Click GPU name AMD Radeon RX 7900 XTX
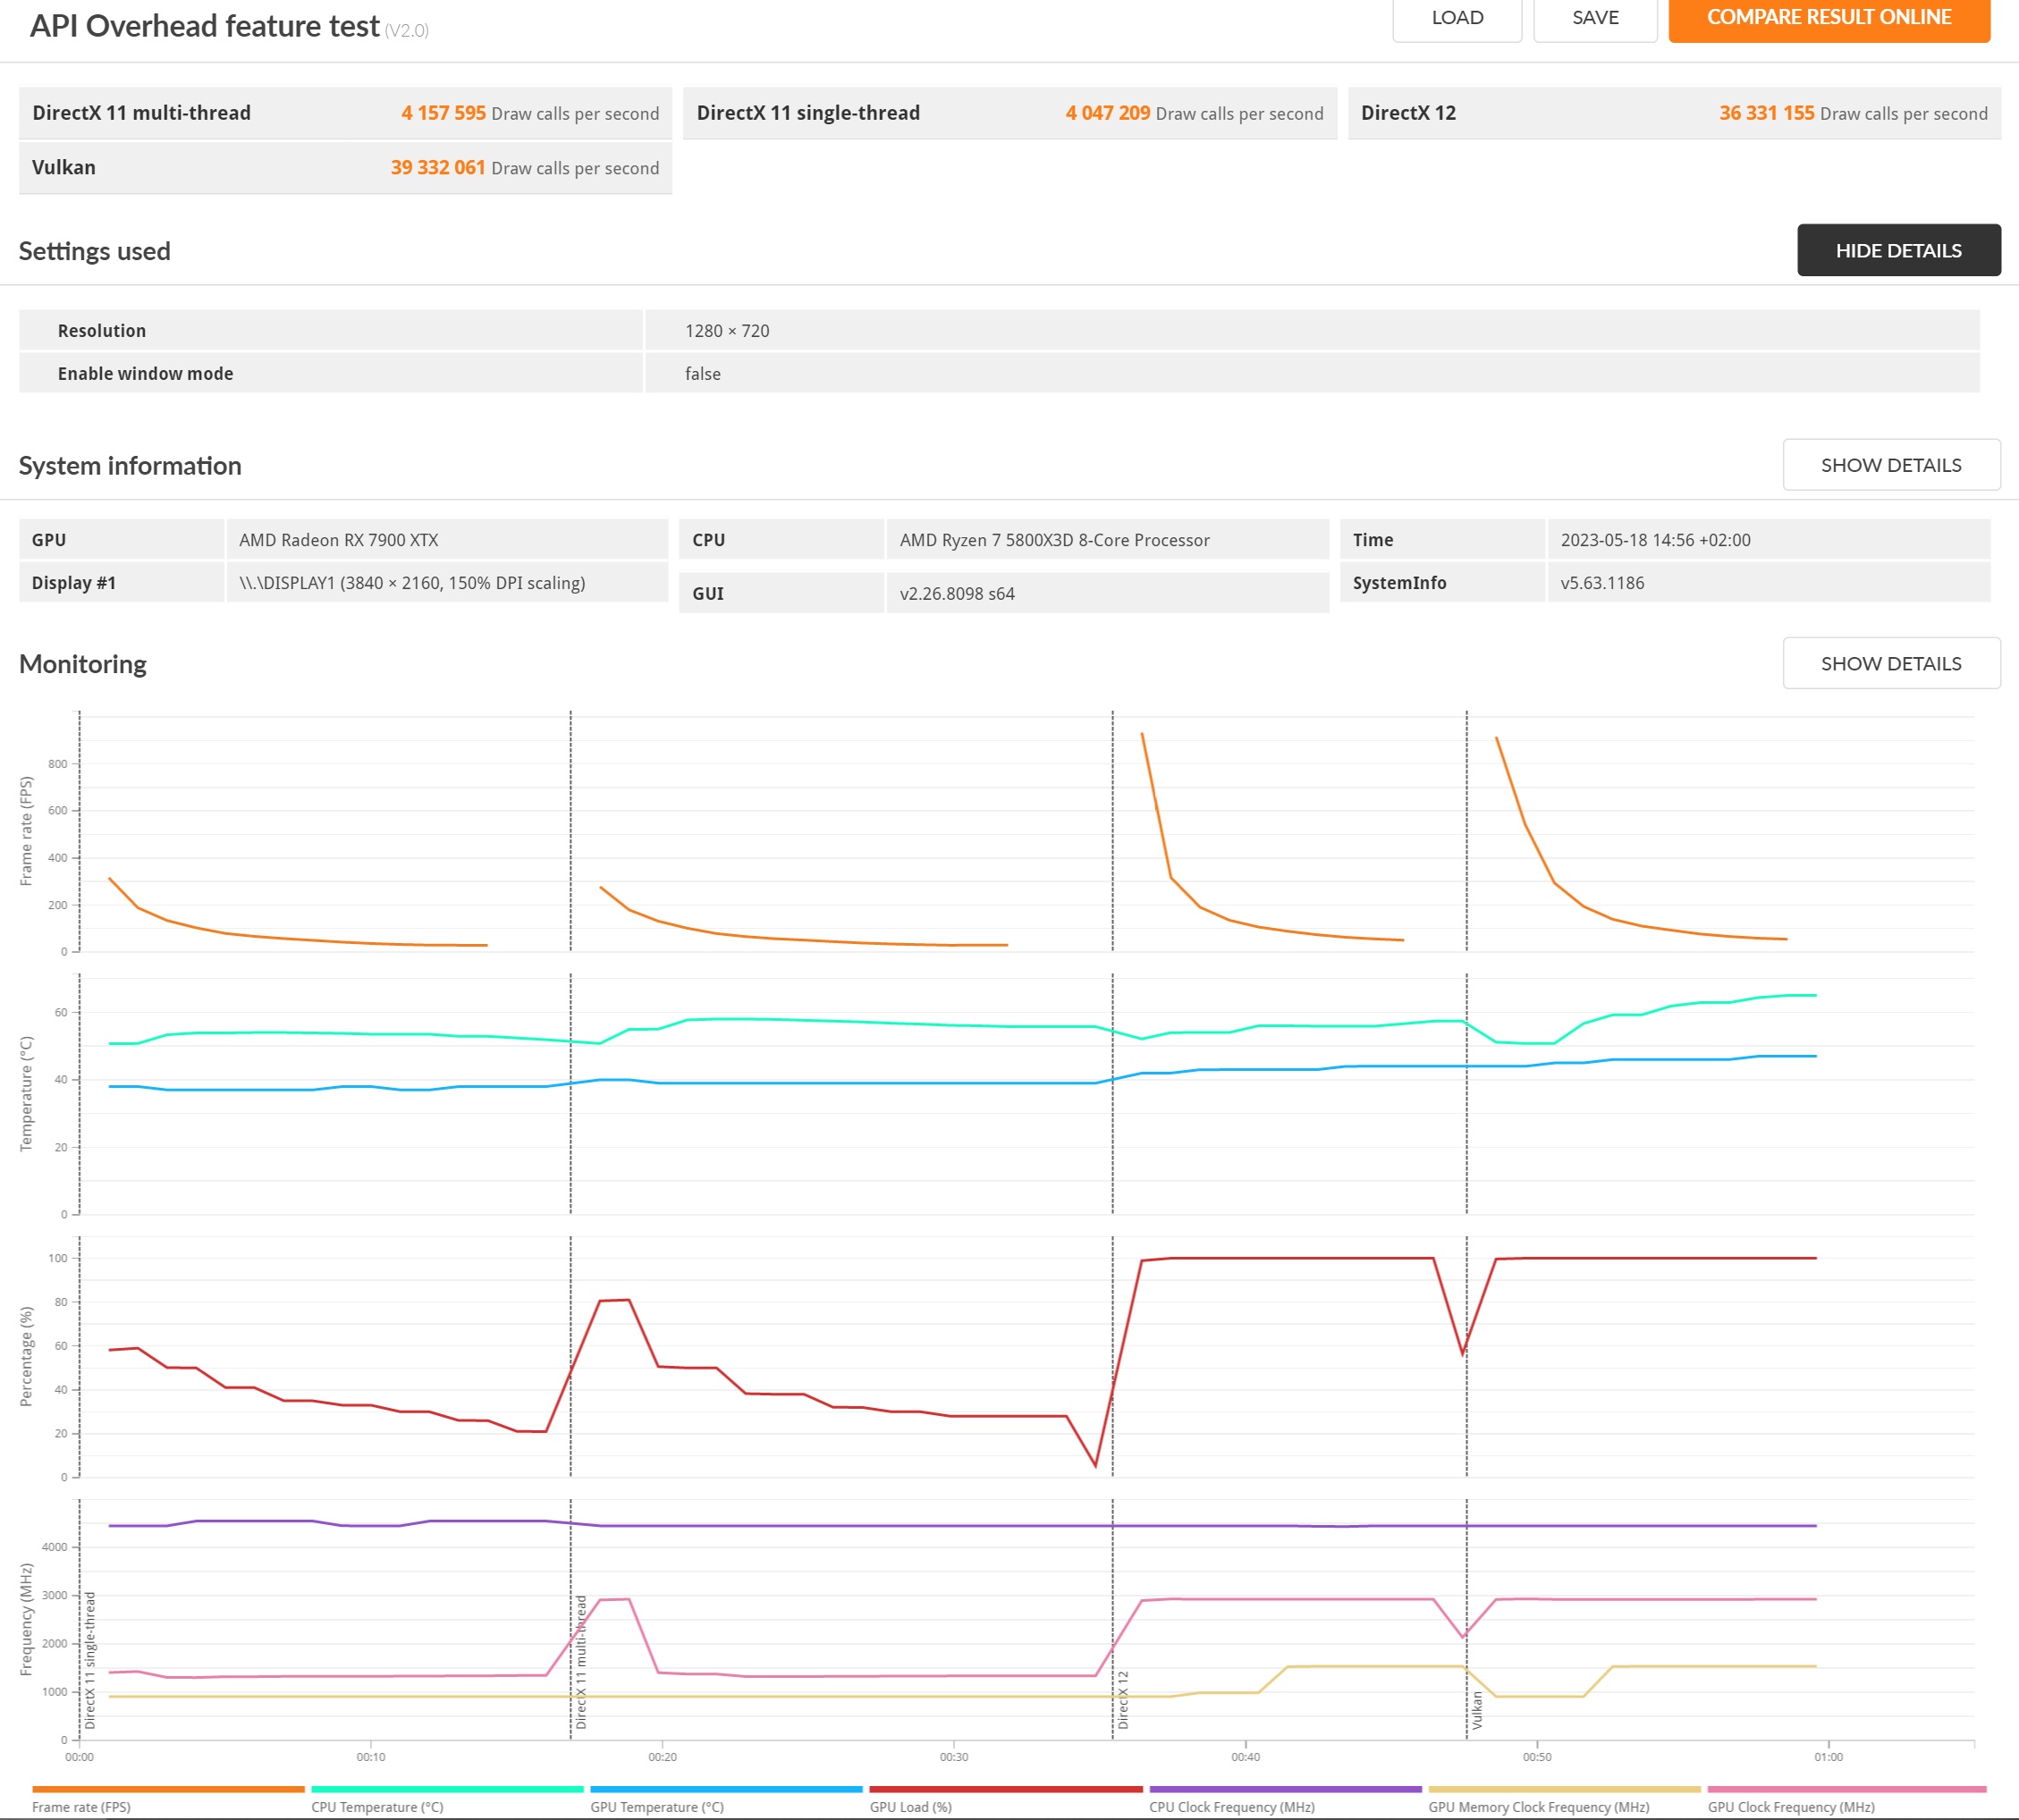This screenshot has width=2019, height=1820. [x=338, y=540]
